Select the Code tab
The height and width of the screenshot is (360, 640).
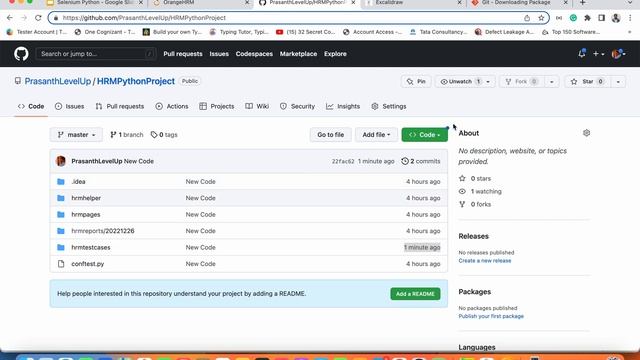tap(31, 106)
